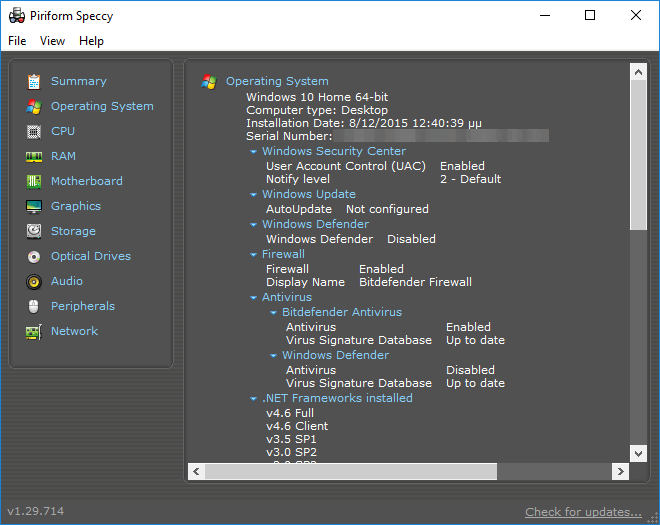Maximize the Speccy window
This screenshot has width=660, height=525.
click(x=590, y=16)
